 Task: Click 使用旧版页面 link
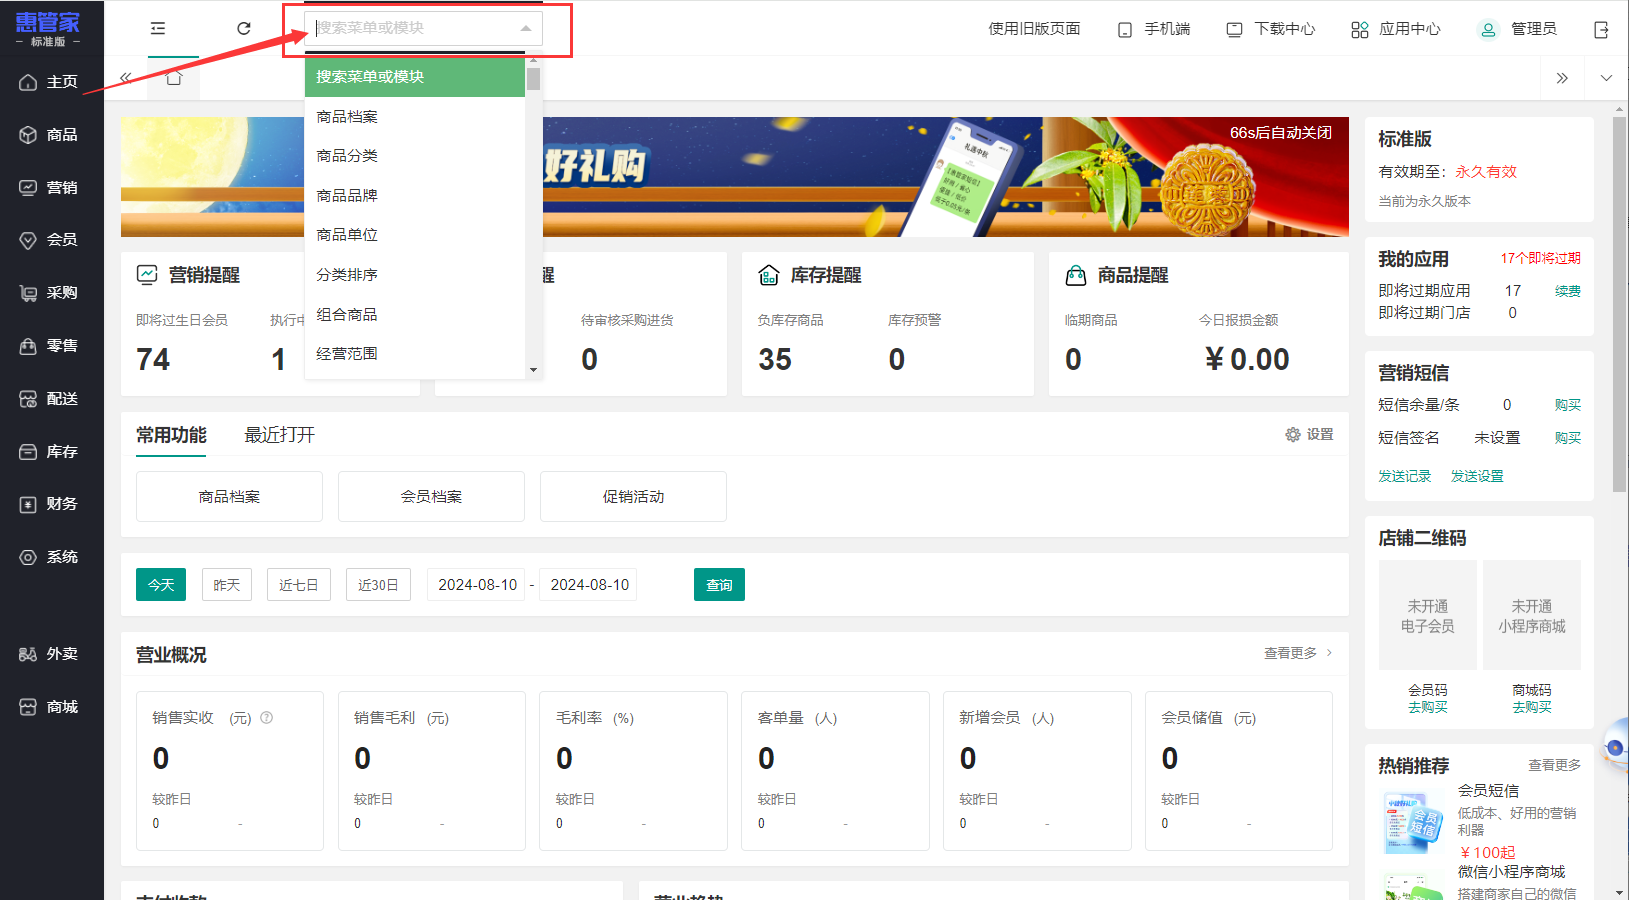1035,29
